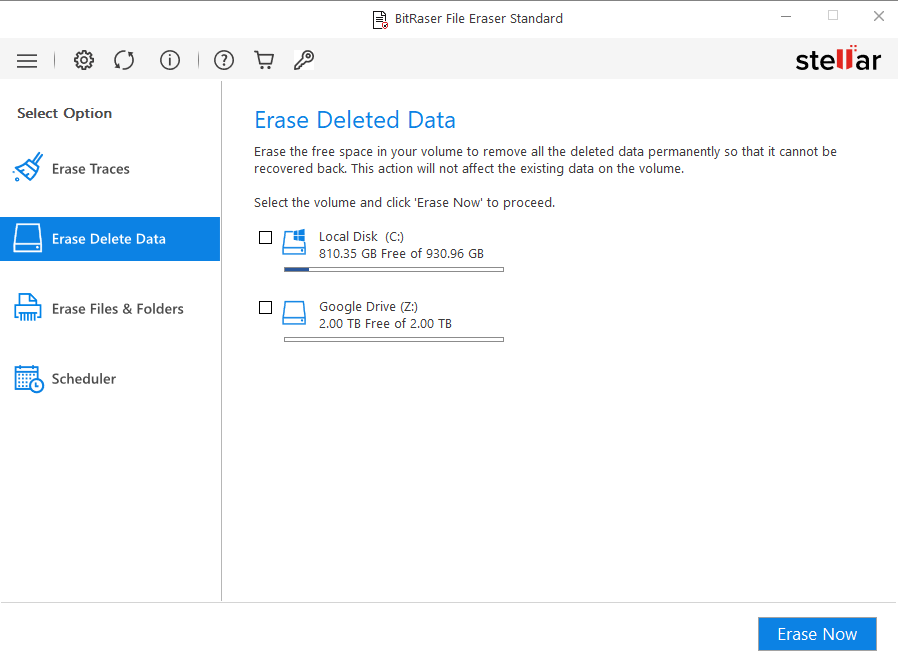
Task: Click the shopping cart buy icon
Action: (264, 60)
